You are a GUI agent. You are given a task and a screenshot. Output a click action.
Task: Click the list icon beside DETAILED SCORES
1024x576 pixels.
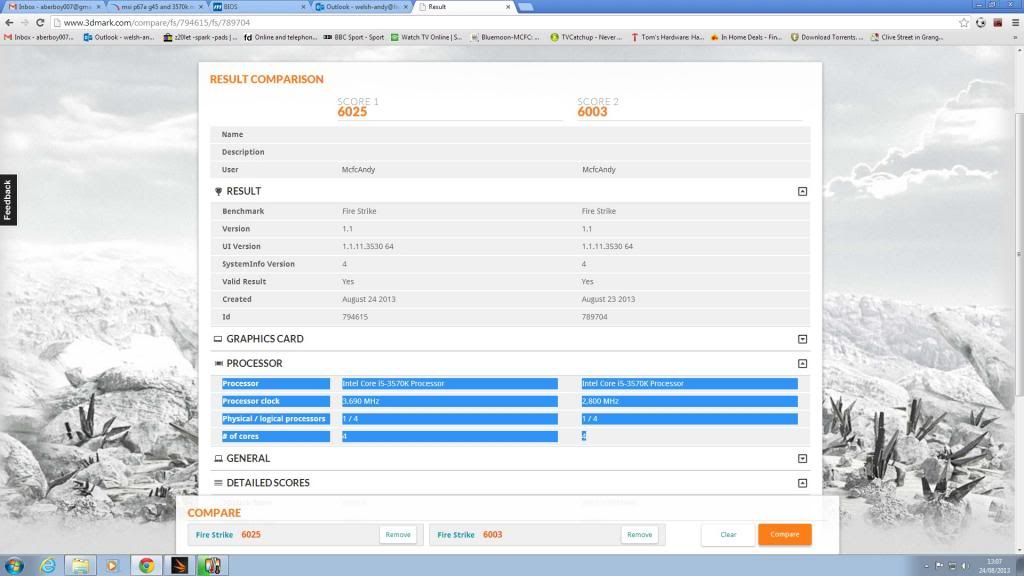point(218,483)
